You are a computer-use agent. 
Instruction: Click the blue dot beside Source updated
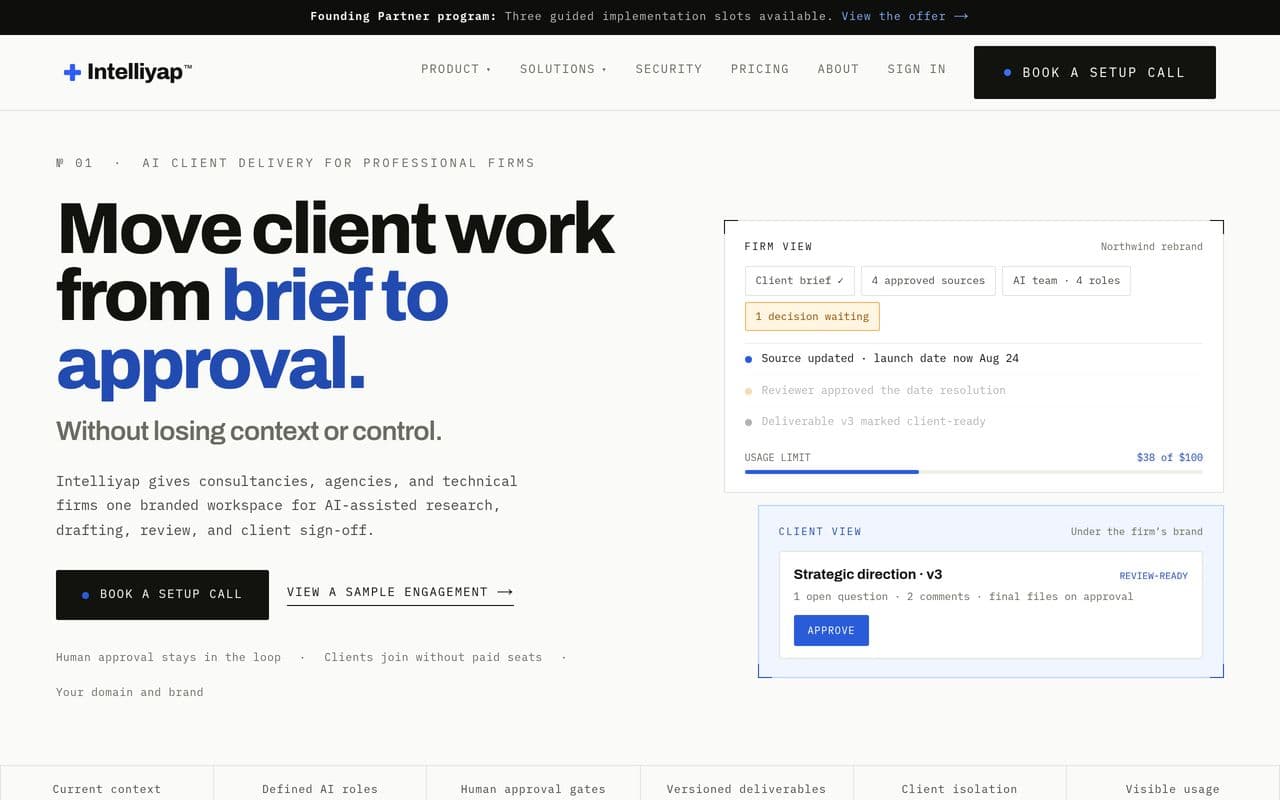pos(749,359)
